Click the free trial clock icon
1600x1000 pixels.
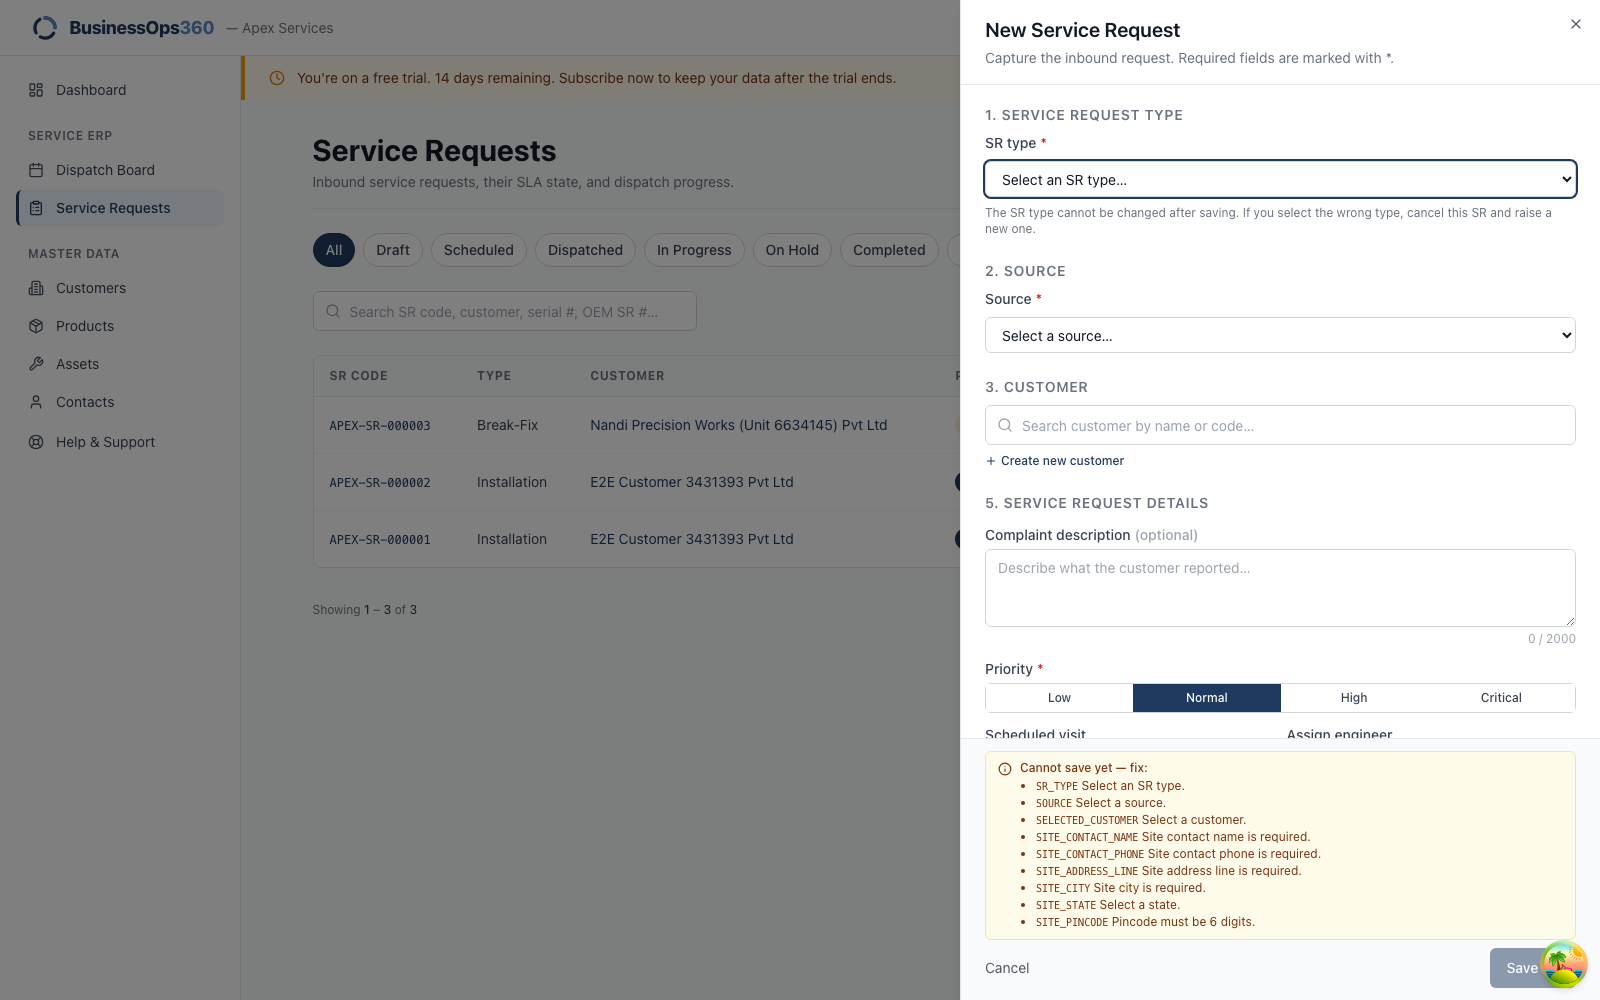277,78
